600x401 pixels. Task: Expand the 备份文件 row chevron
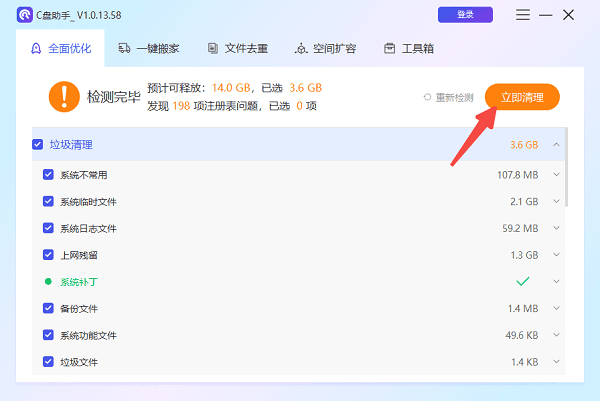(556, 308)
